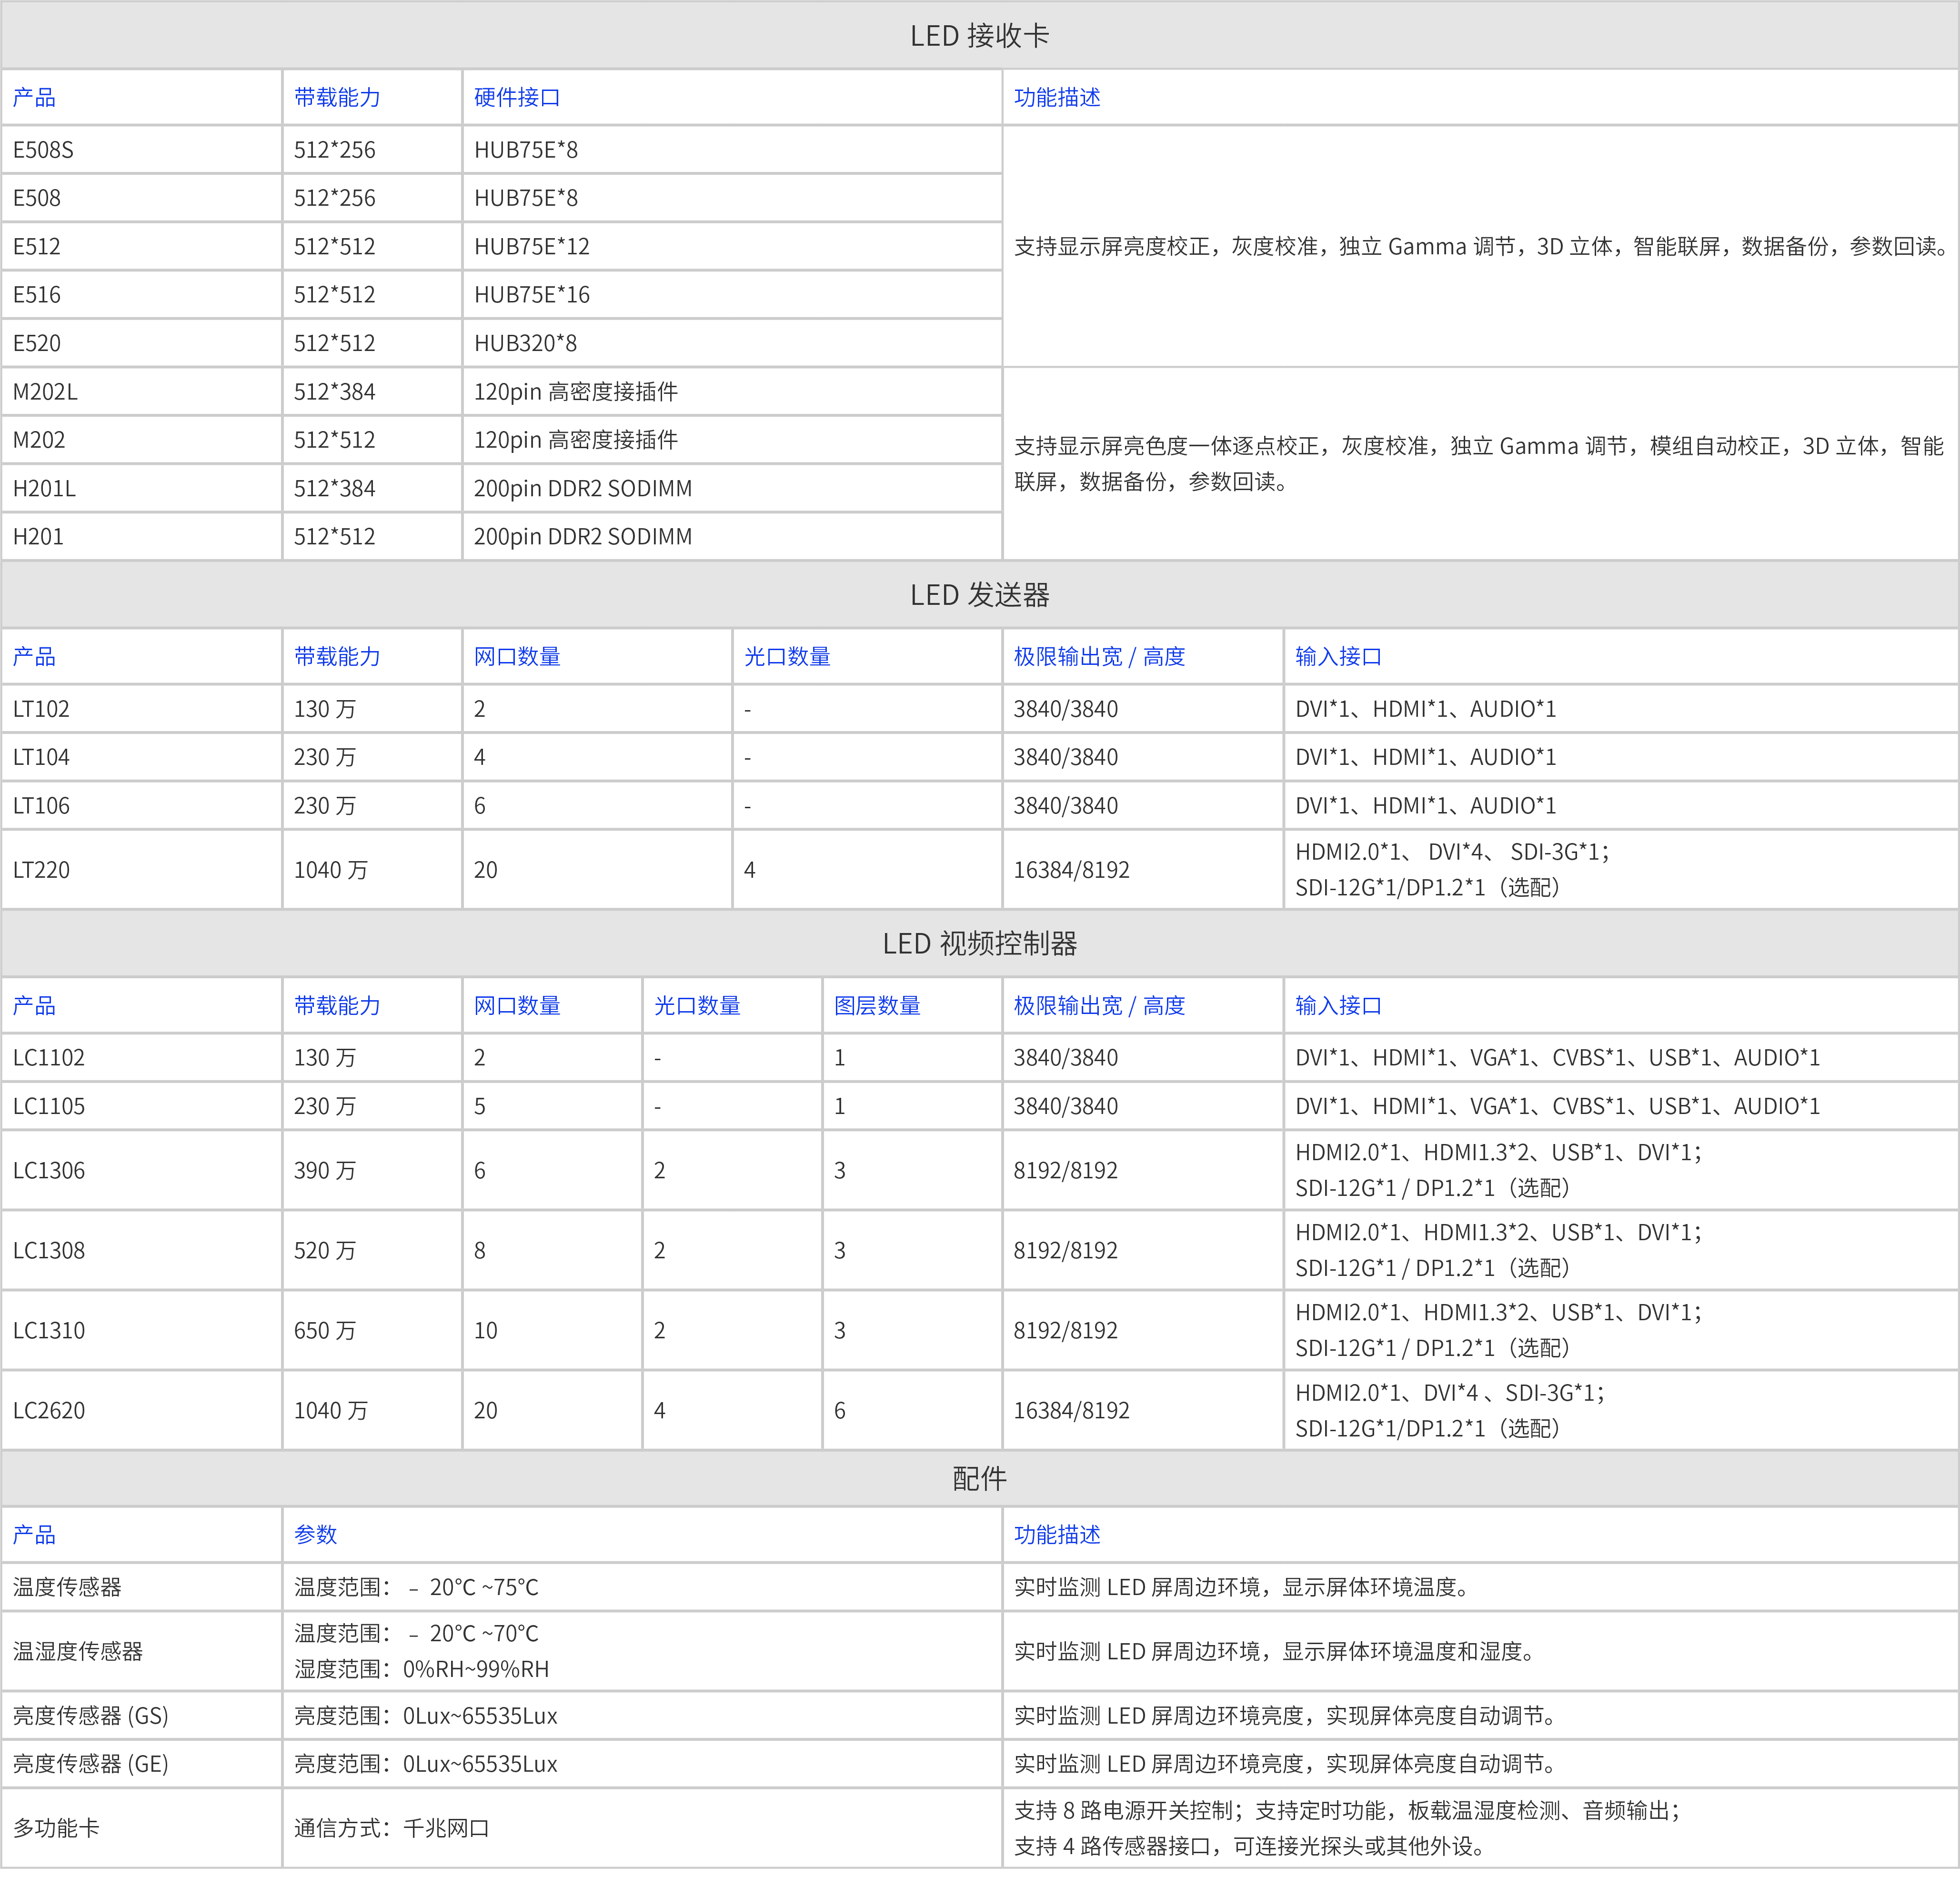
Task: Click the LT220 16384/8192 output cell
Action: (x=1143, y=870)
